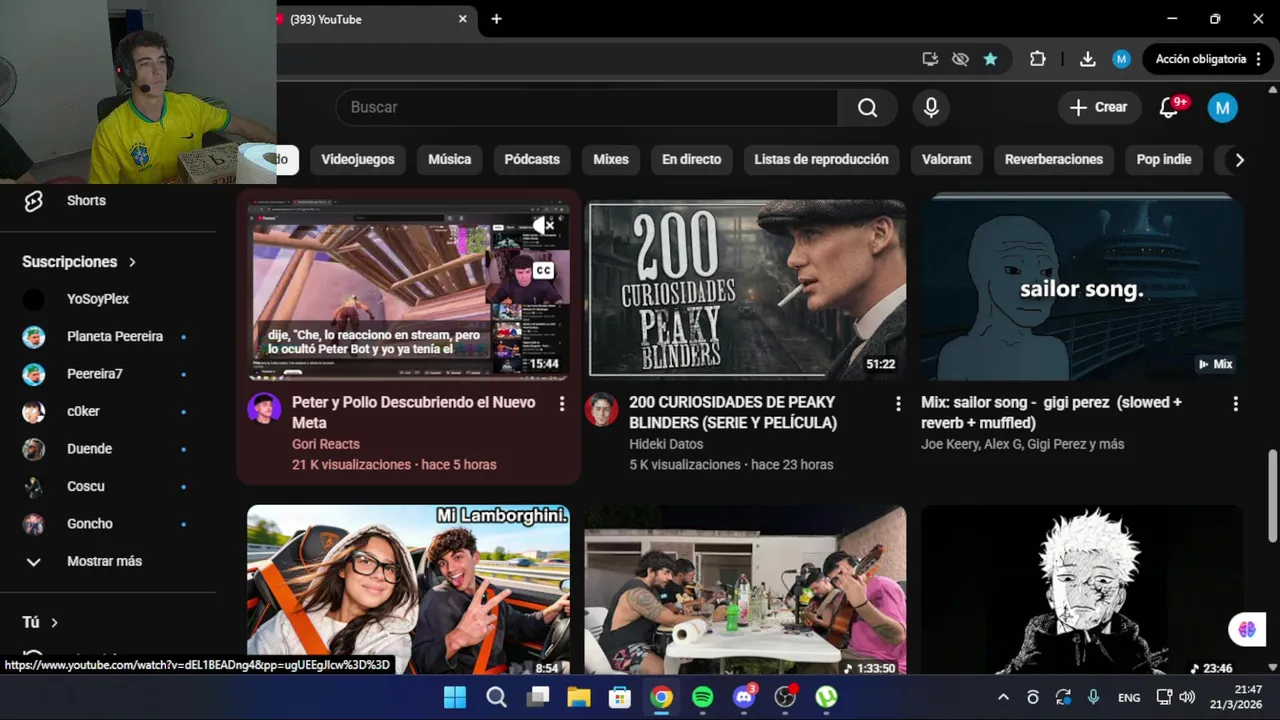Select the Reverberaciones filter chip
This screenshot has height=720, width=1280.
tap(1054, 159)
